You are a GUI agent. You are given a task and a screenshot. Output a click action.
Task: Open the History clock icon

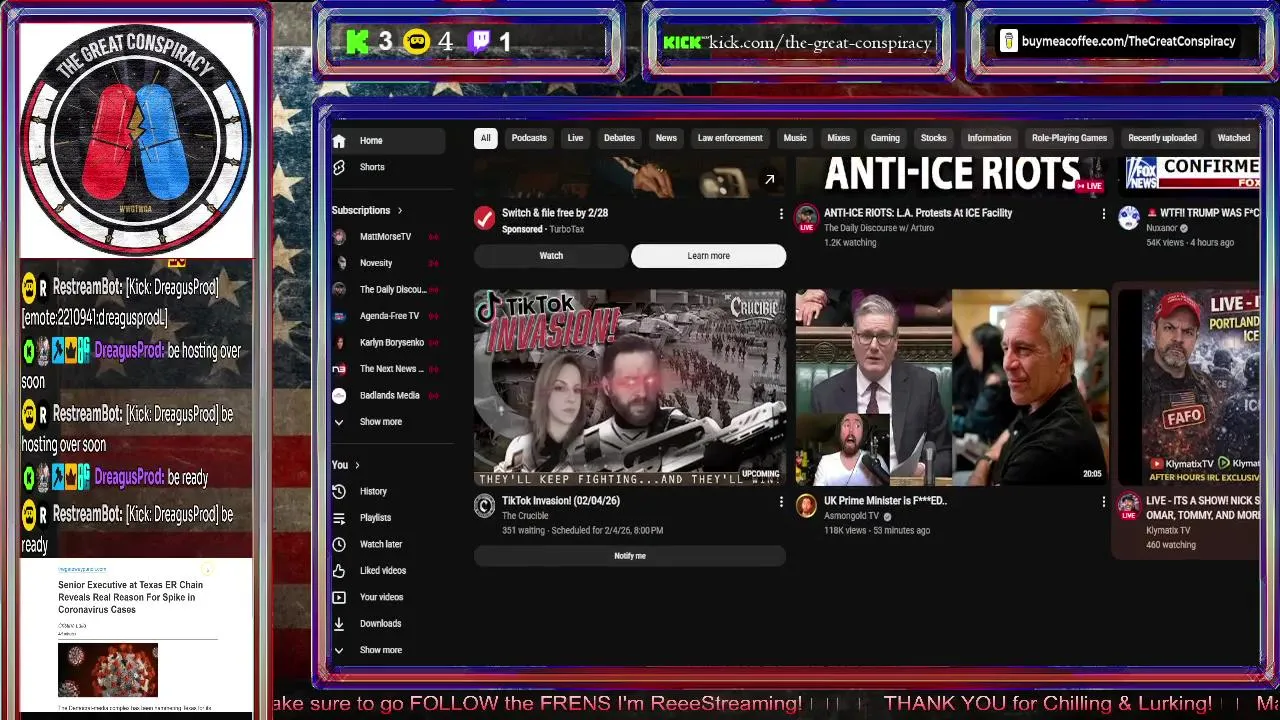click(x=339, y=491)
